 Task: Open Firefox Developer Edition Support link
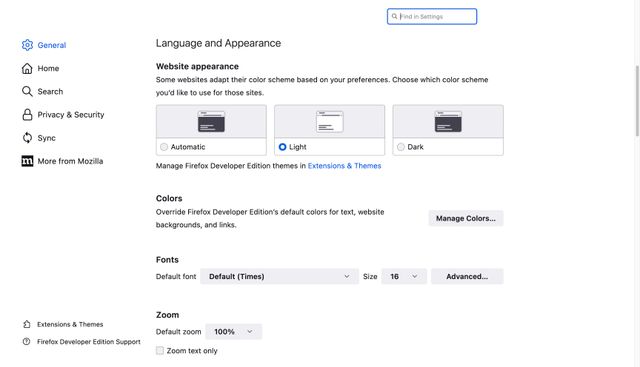coord(89,342)
